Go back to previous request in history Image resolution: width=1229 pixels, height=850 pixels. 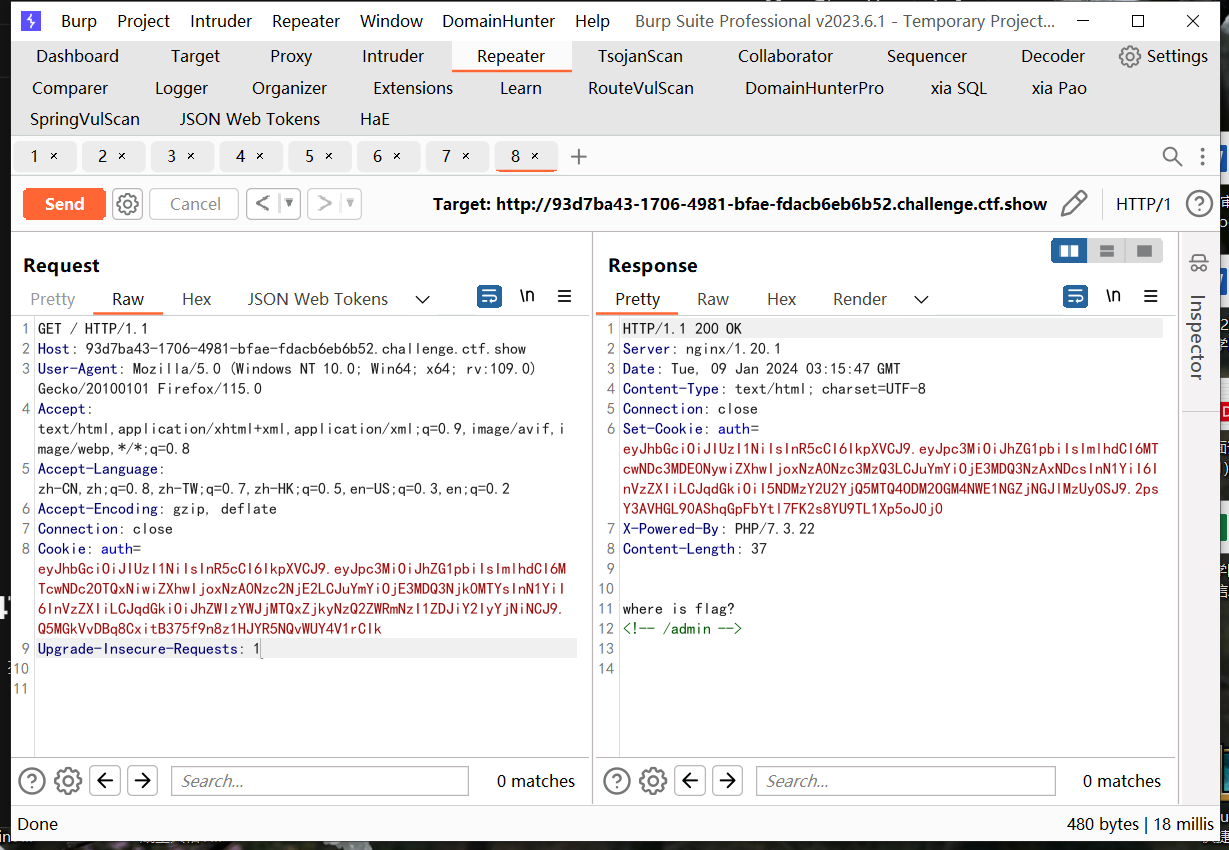263,204
